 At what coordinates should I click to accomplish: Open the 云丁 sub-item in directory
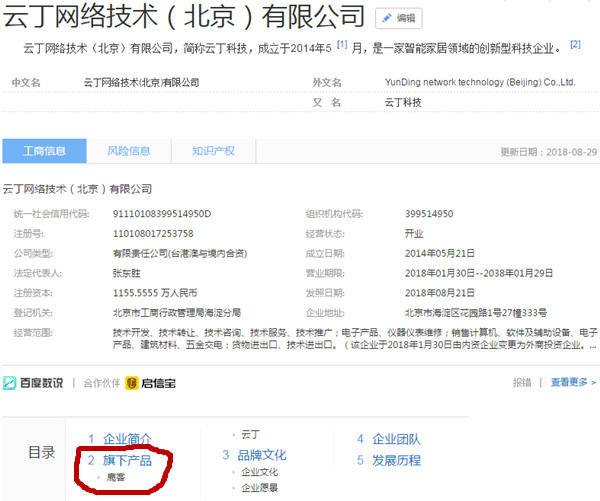tap(251, 435)
